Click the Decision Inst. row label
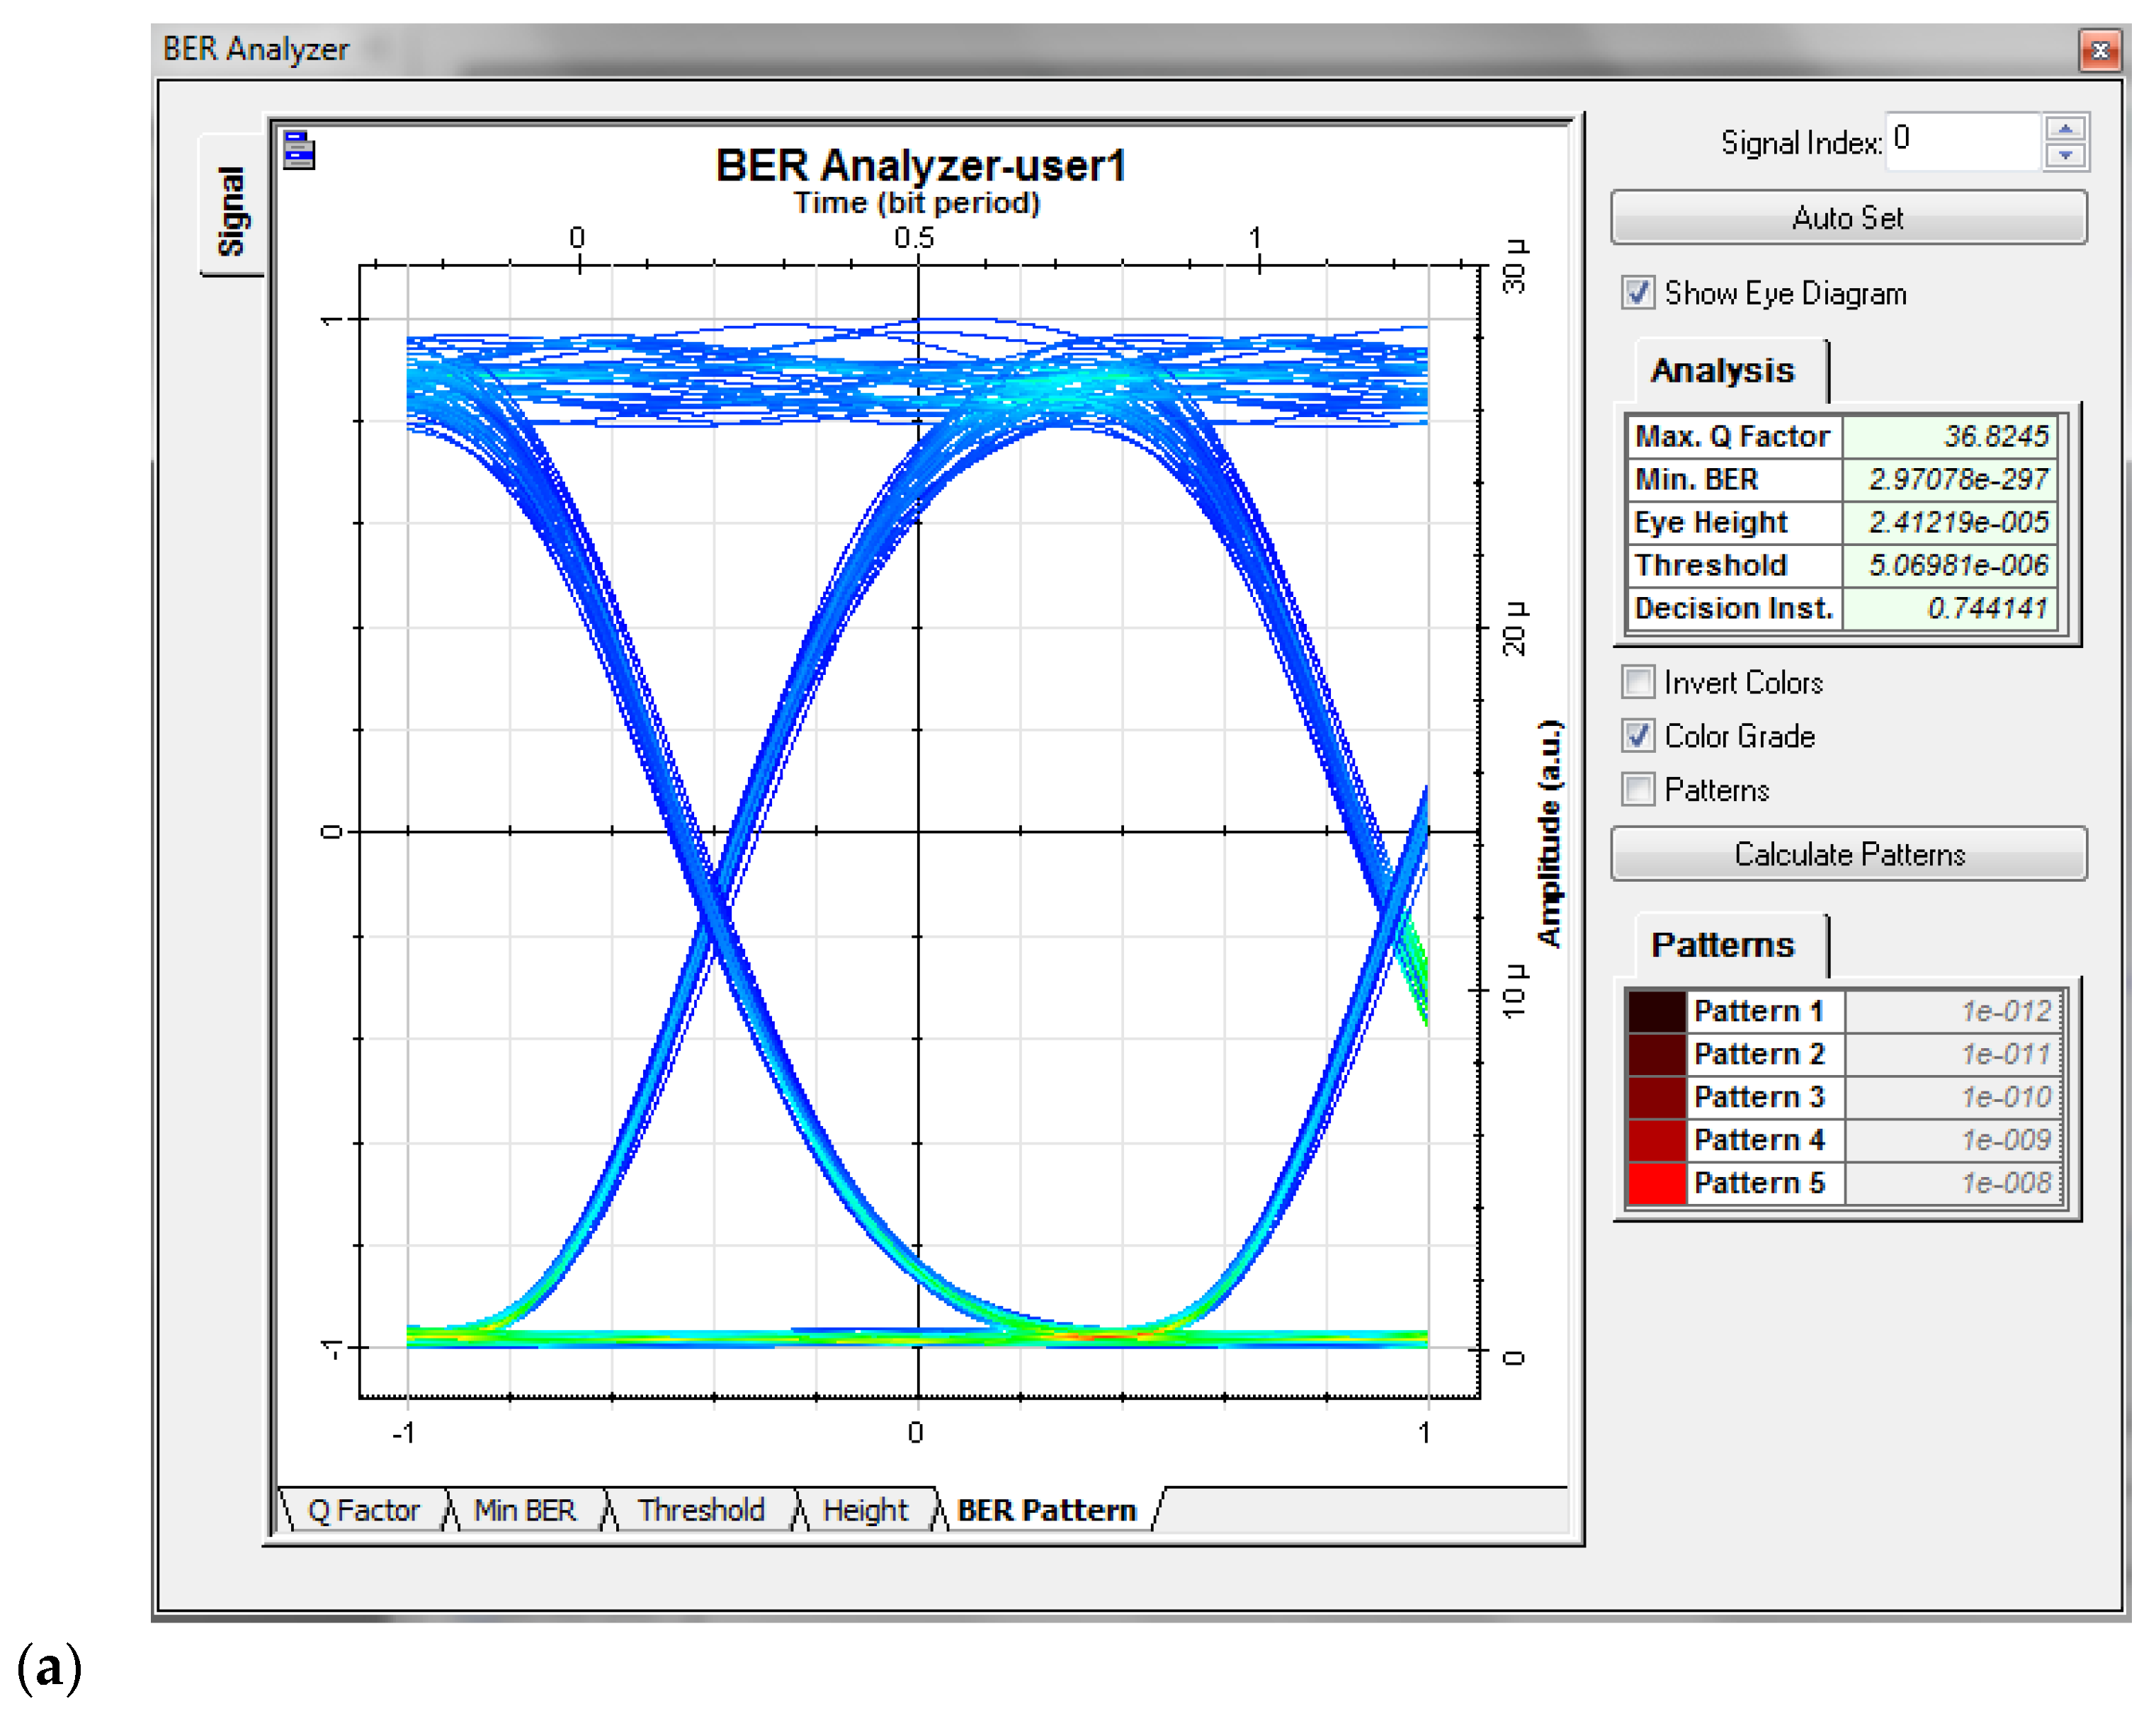The image size is (2156, 1728). click(x=1735, y=608)
